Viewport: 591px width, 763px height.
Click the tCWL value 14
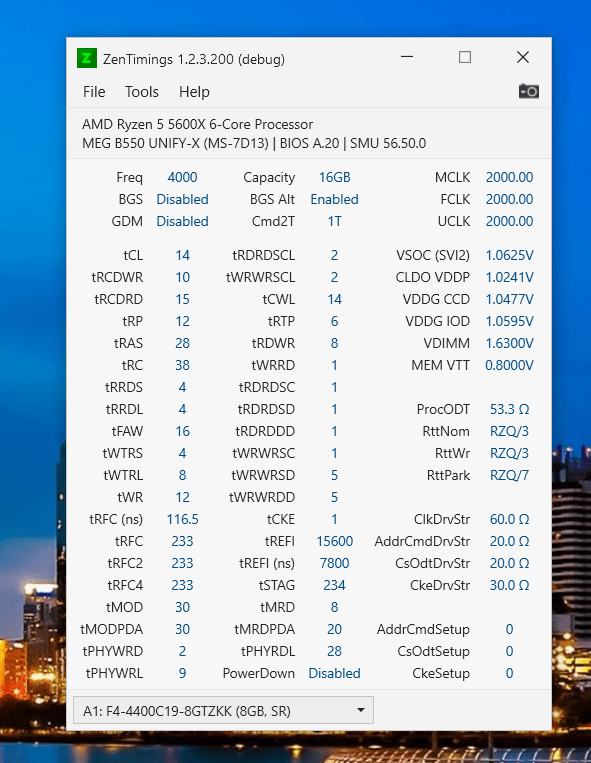click(334, 299)
